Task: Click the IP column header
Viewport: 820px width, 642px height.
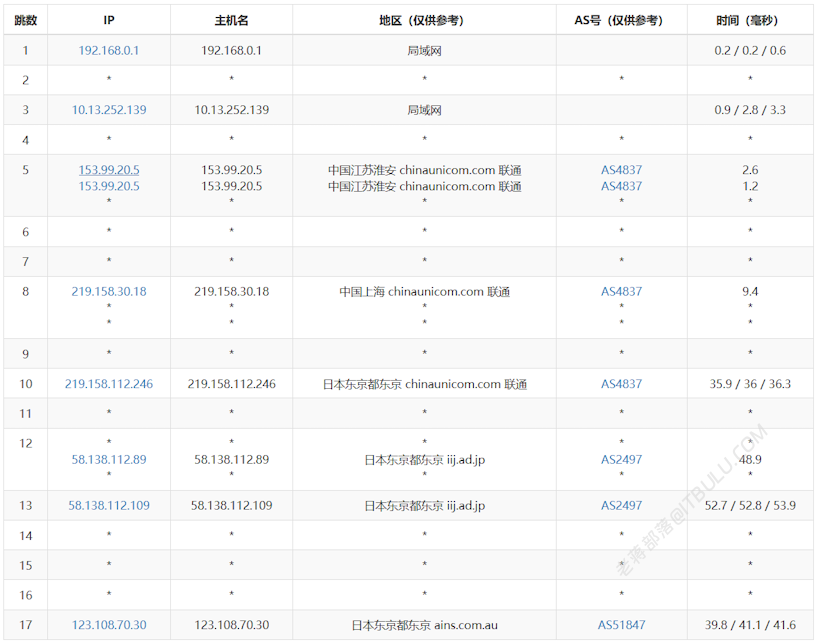Action: pos(109,20)
